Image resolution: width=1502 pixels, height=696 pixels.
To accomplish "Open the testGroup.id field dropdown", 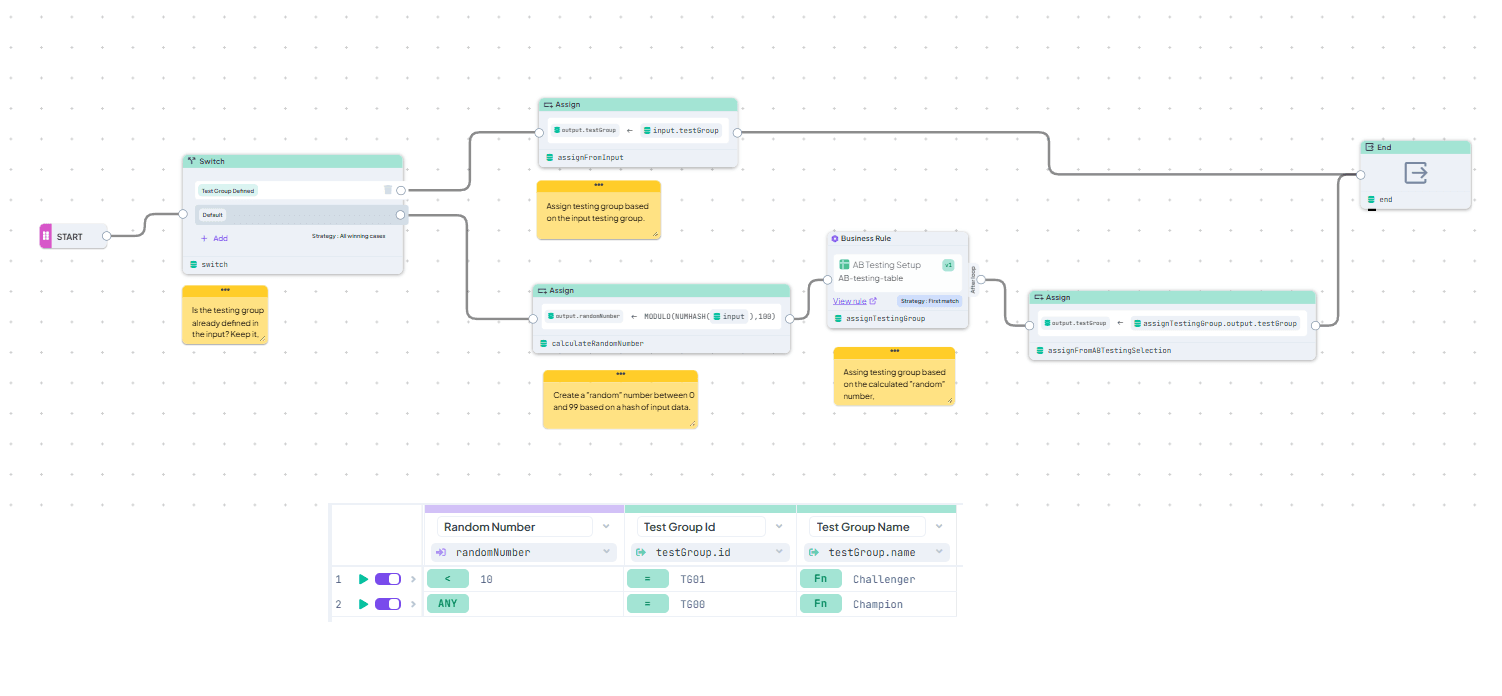I will [779, 552].
